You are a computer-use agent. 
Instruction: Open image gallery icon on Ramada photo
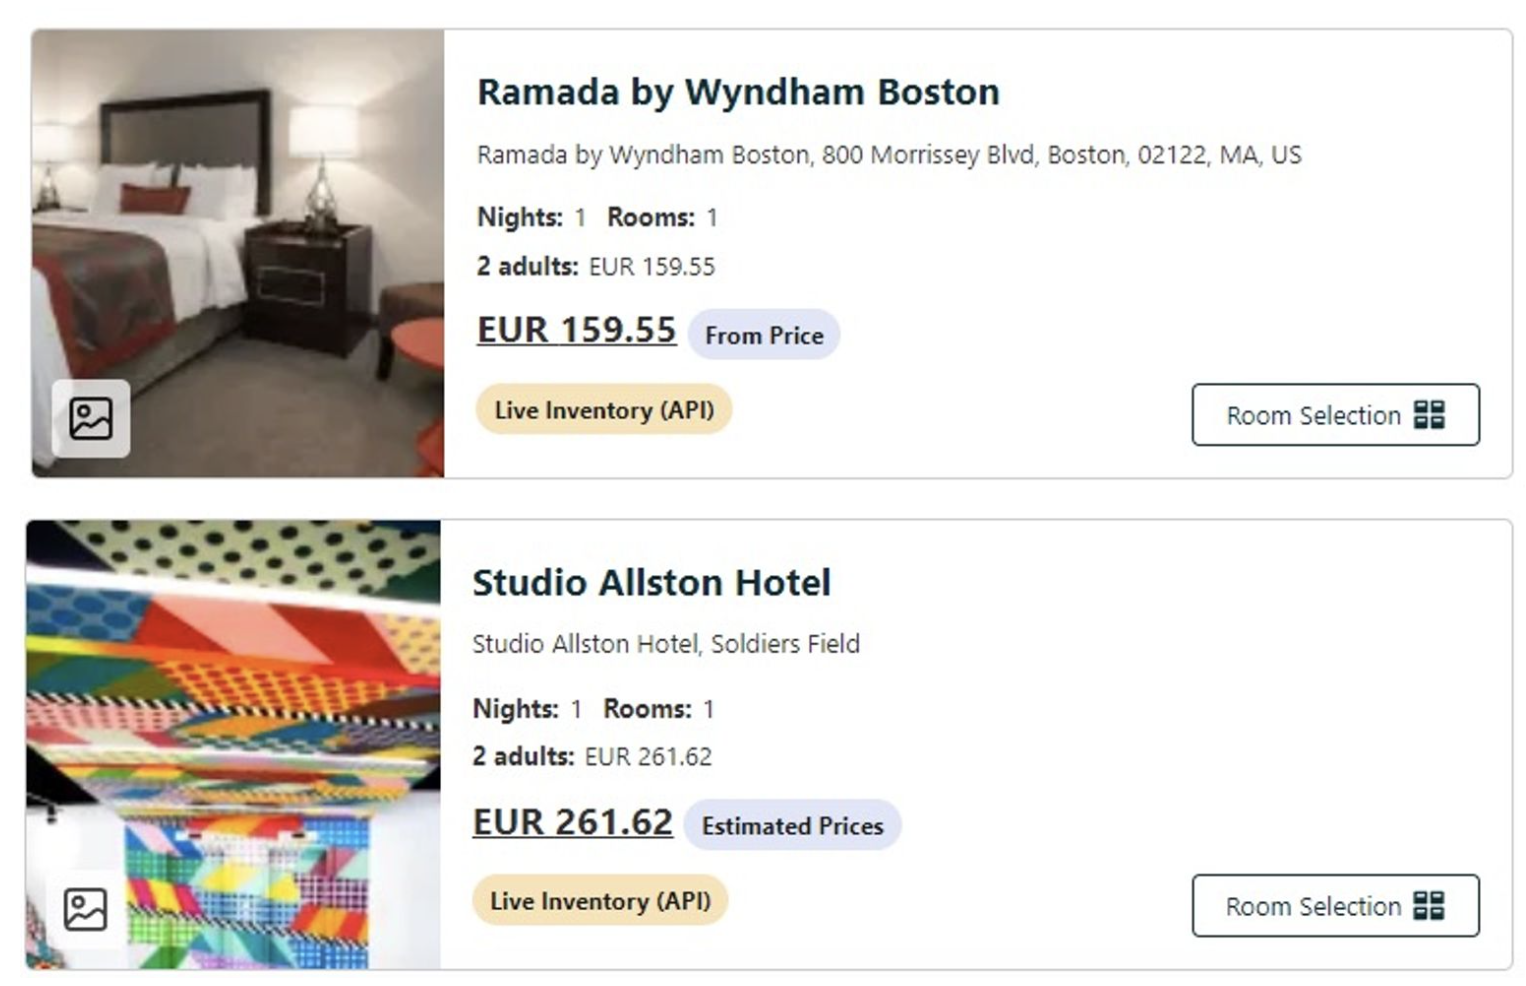[91, 418]
